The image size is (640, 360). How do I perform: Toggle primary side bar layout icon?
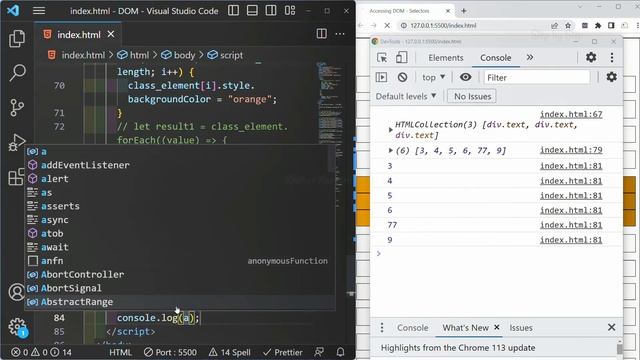click(x=233, y=11)
